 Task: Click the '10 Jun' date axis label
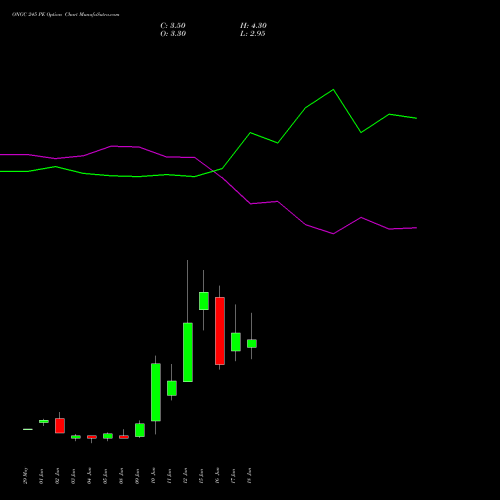154,476
